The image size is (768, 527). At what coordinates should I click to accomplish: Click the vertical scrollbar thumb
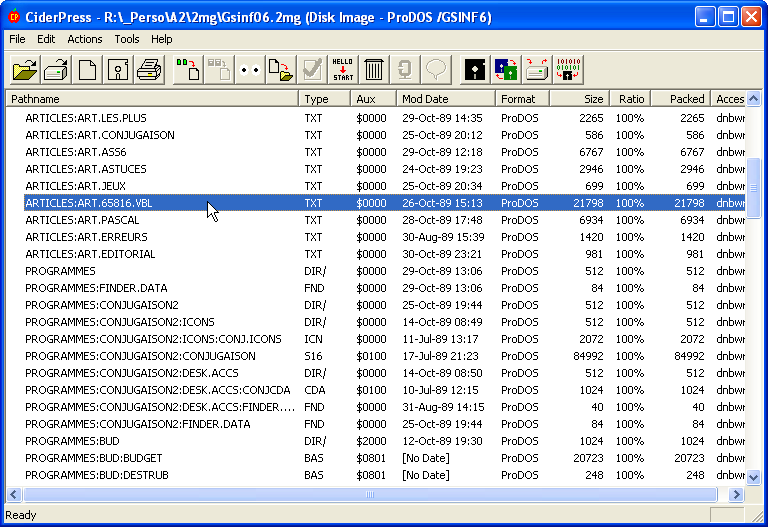click(754, 188)
